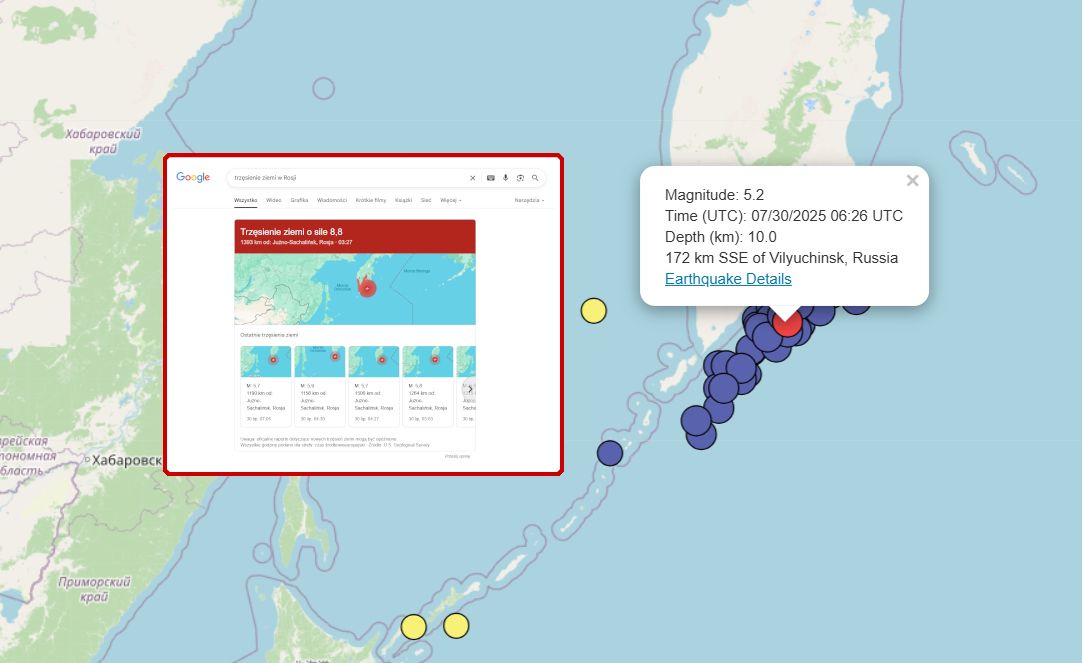
Task: Click the isolated blue marker near the Kuril Islands
Action: 610,453
